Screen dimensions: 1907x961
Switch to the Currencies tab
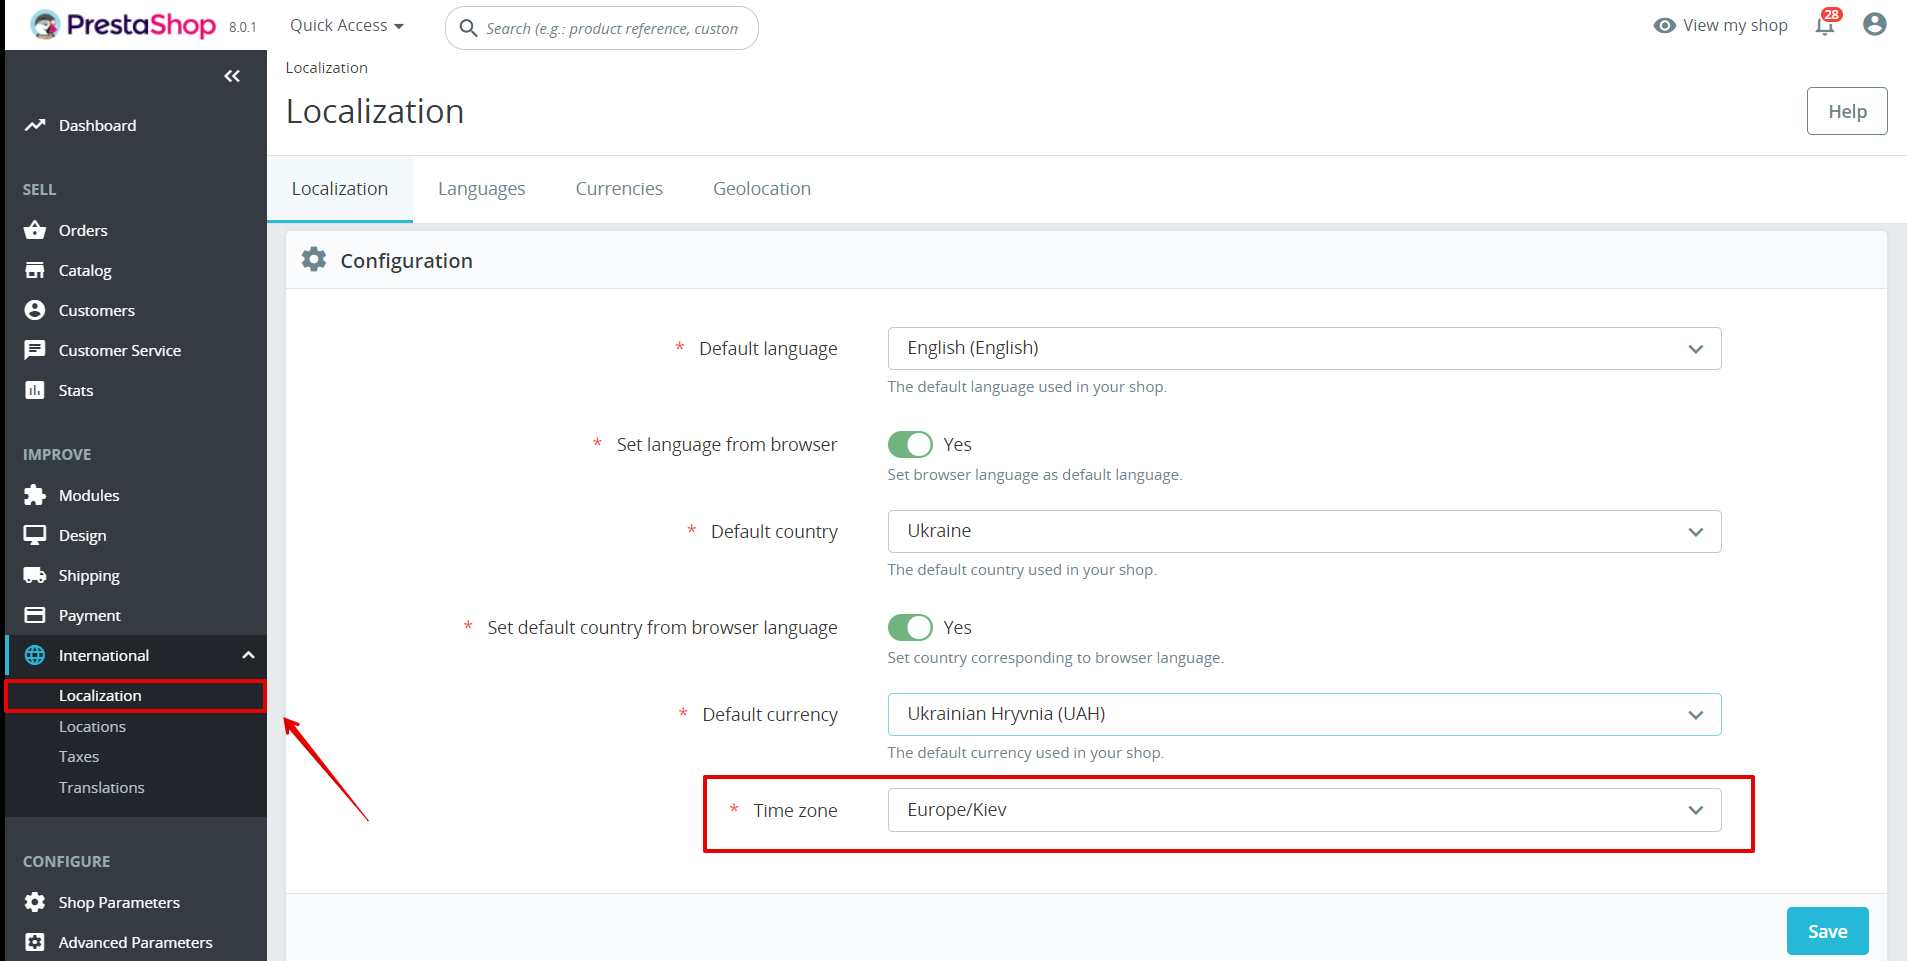point(619,189)
